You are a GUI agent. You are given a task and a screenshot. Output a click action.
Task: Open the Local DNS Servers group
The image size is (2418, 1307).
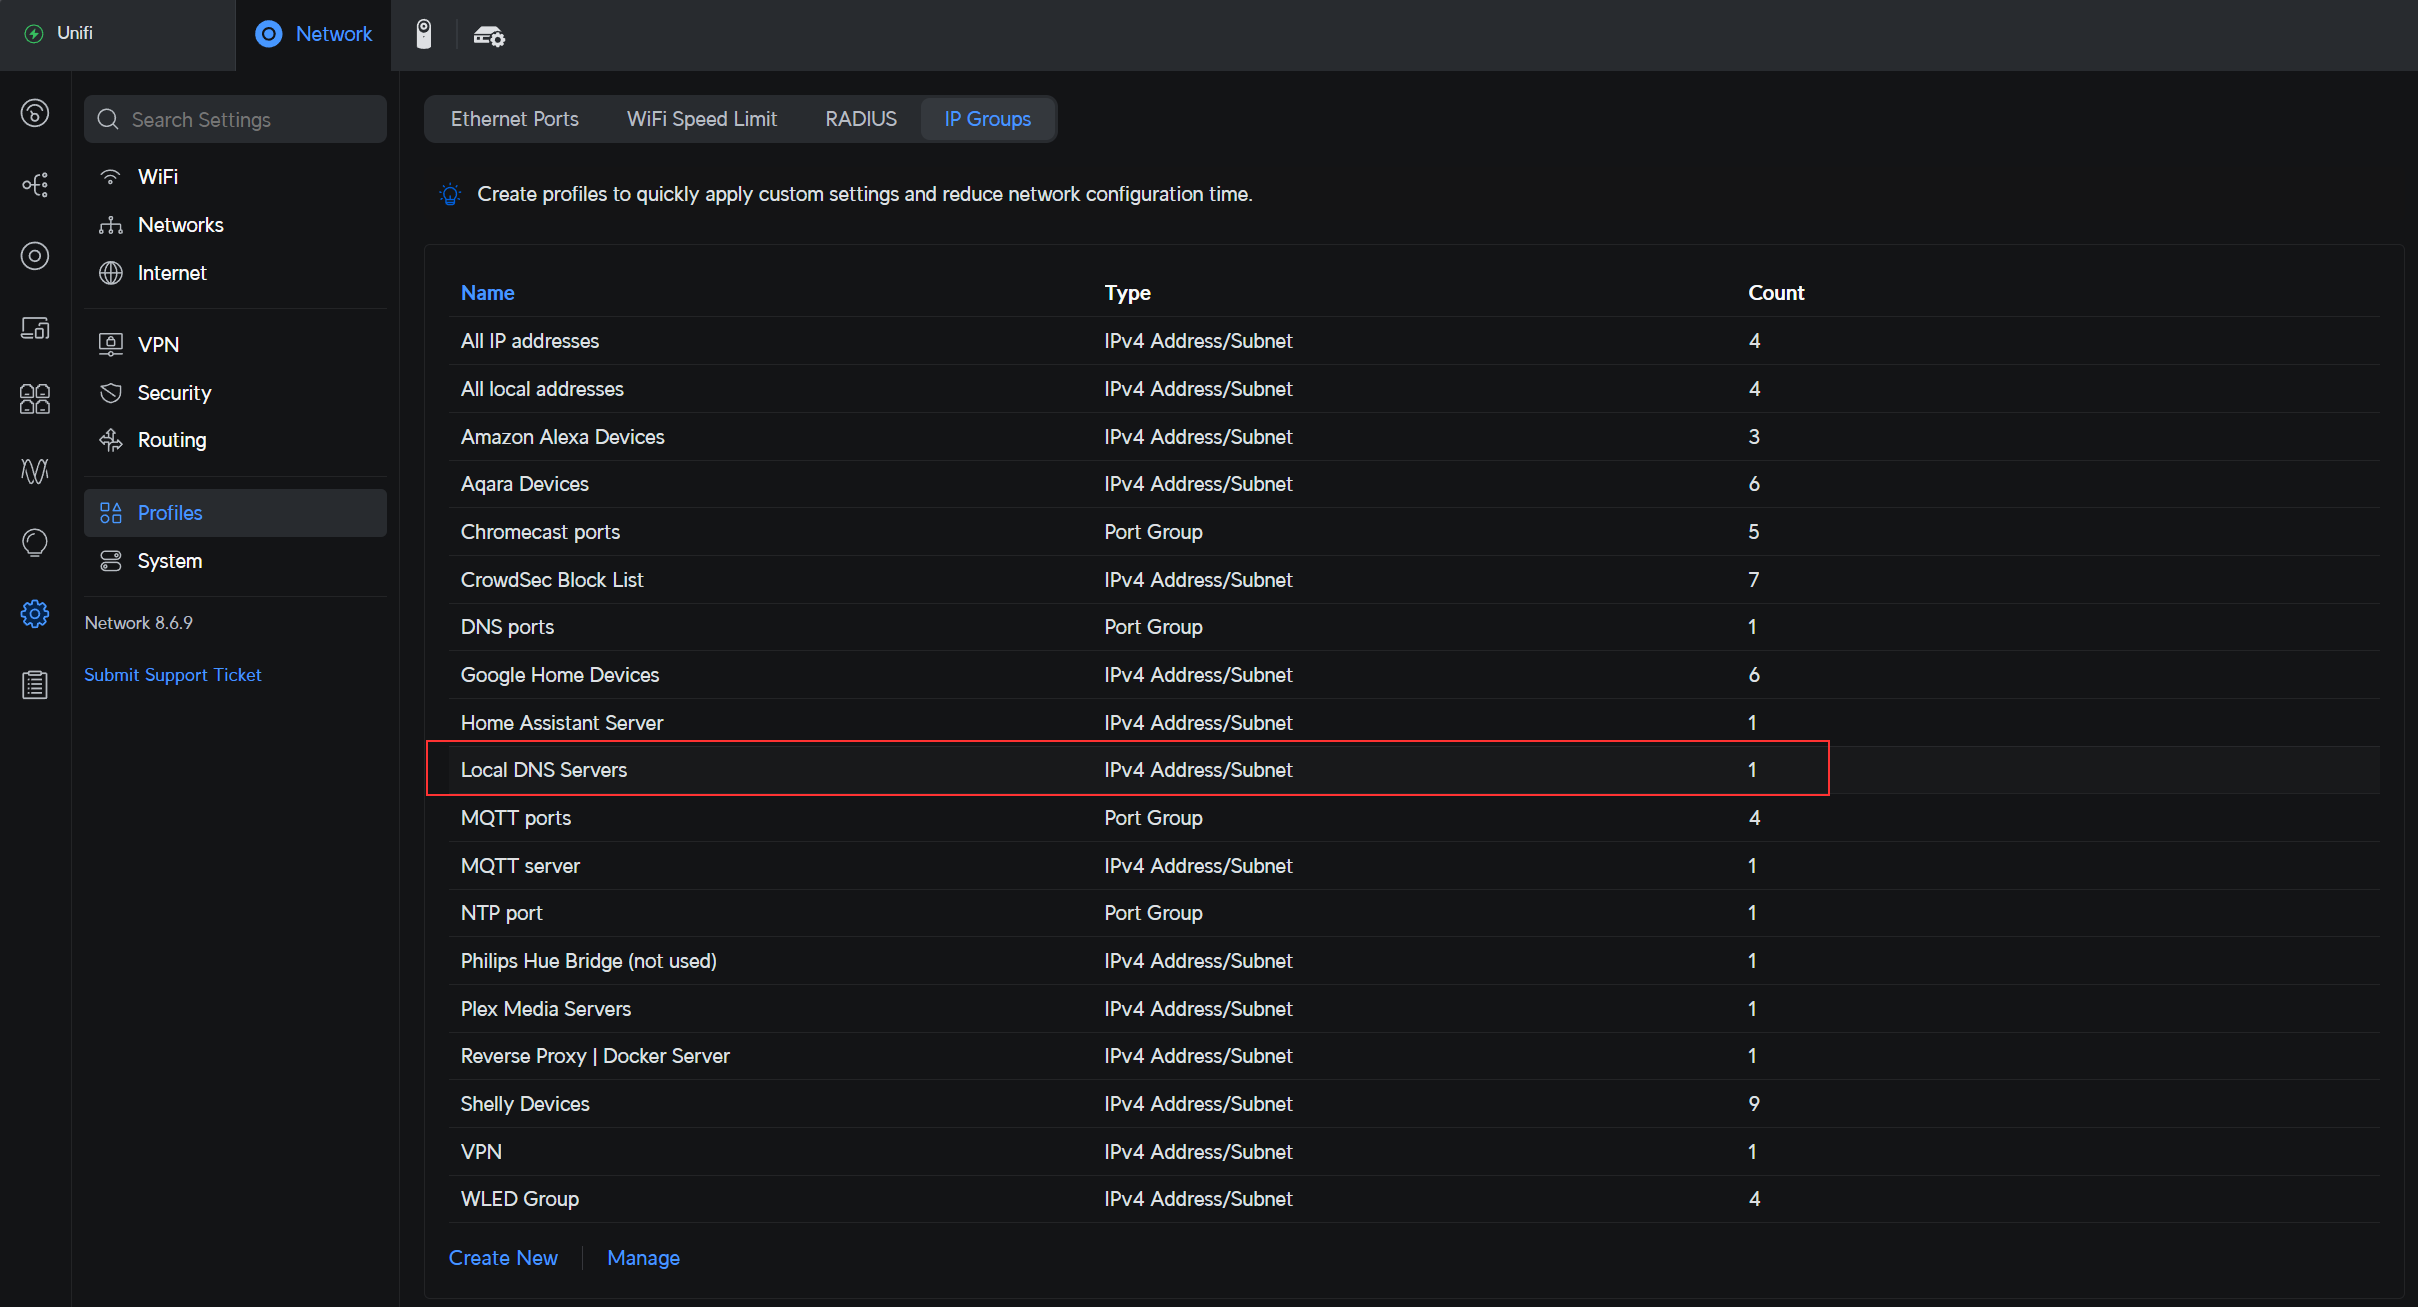tap(543, 770)
